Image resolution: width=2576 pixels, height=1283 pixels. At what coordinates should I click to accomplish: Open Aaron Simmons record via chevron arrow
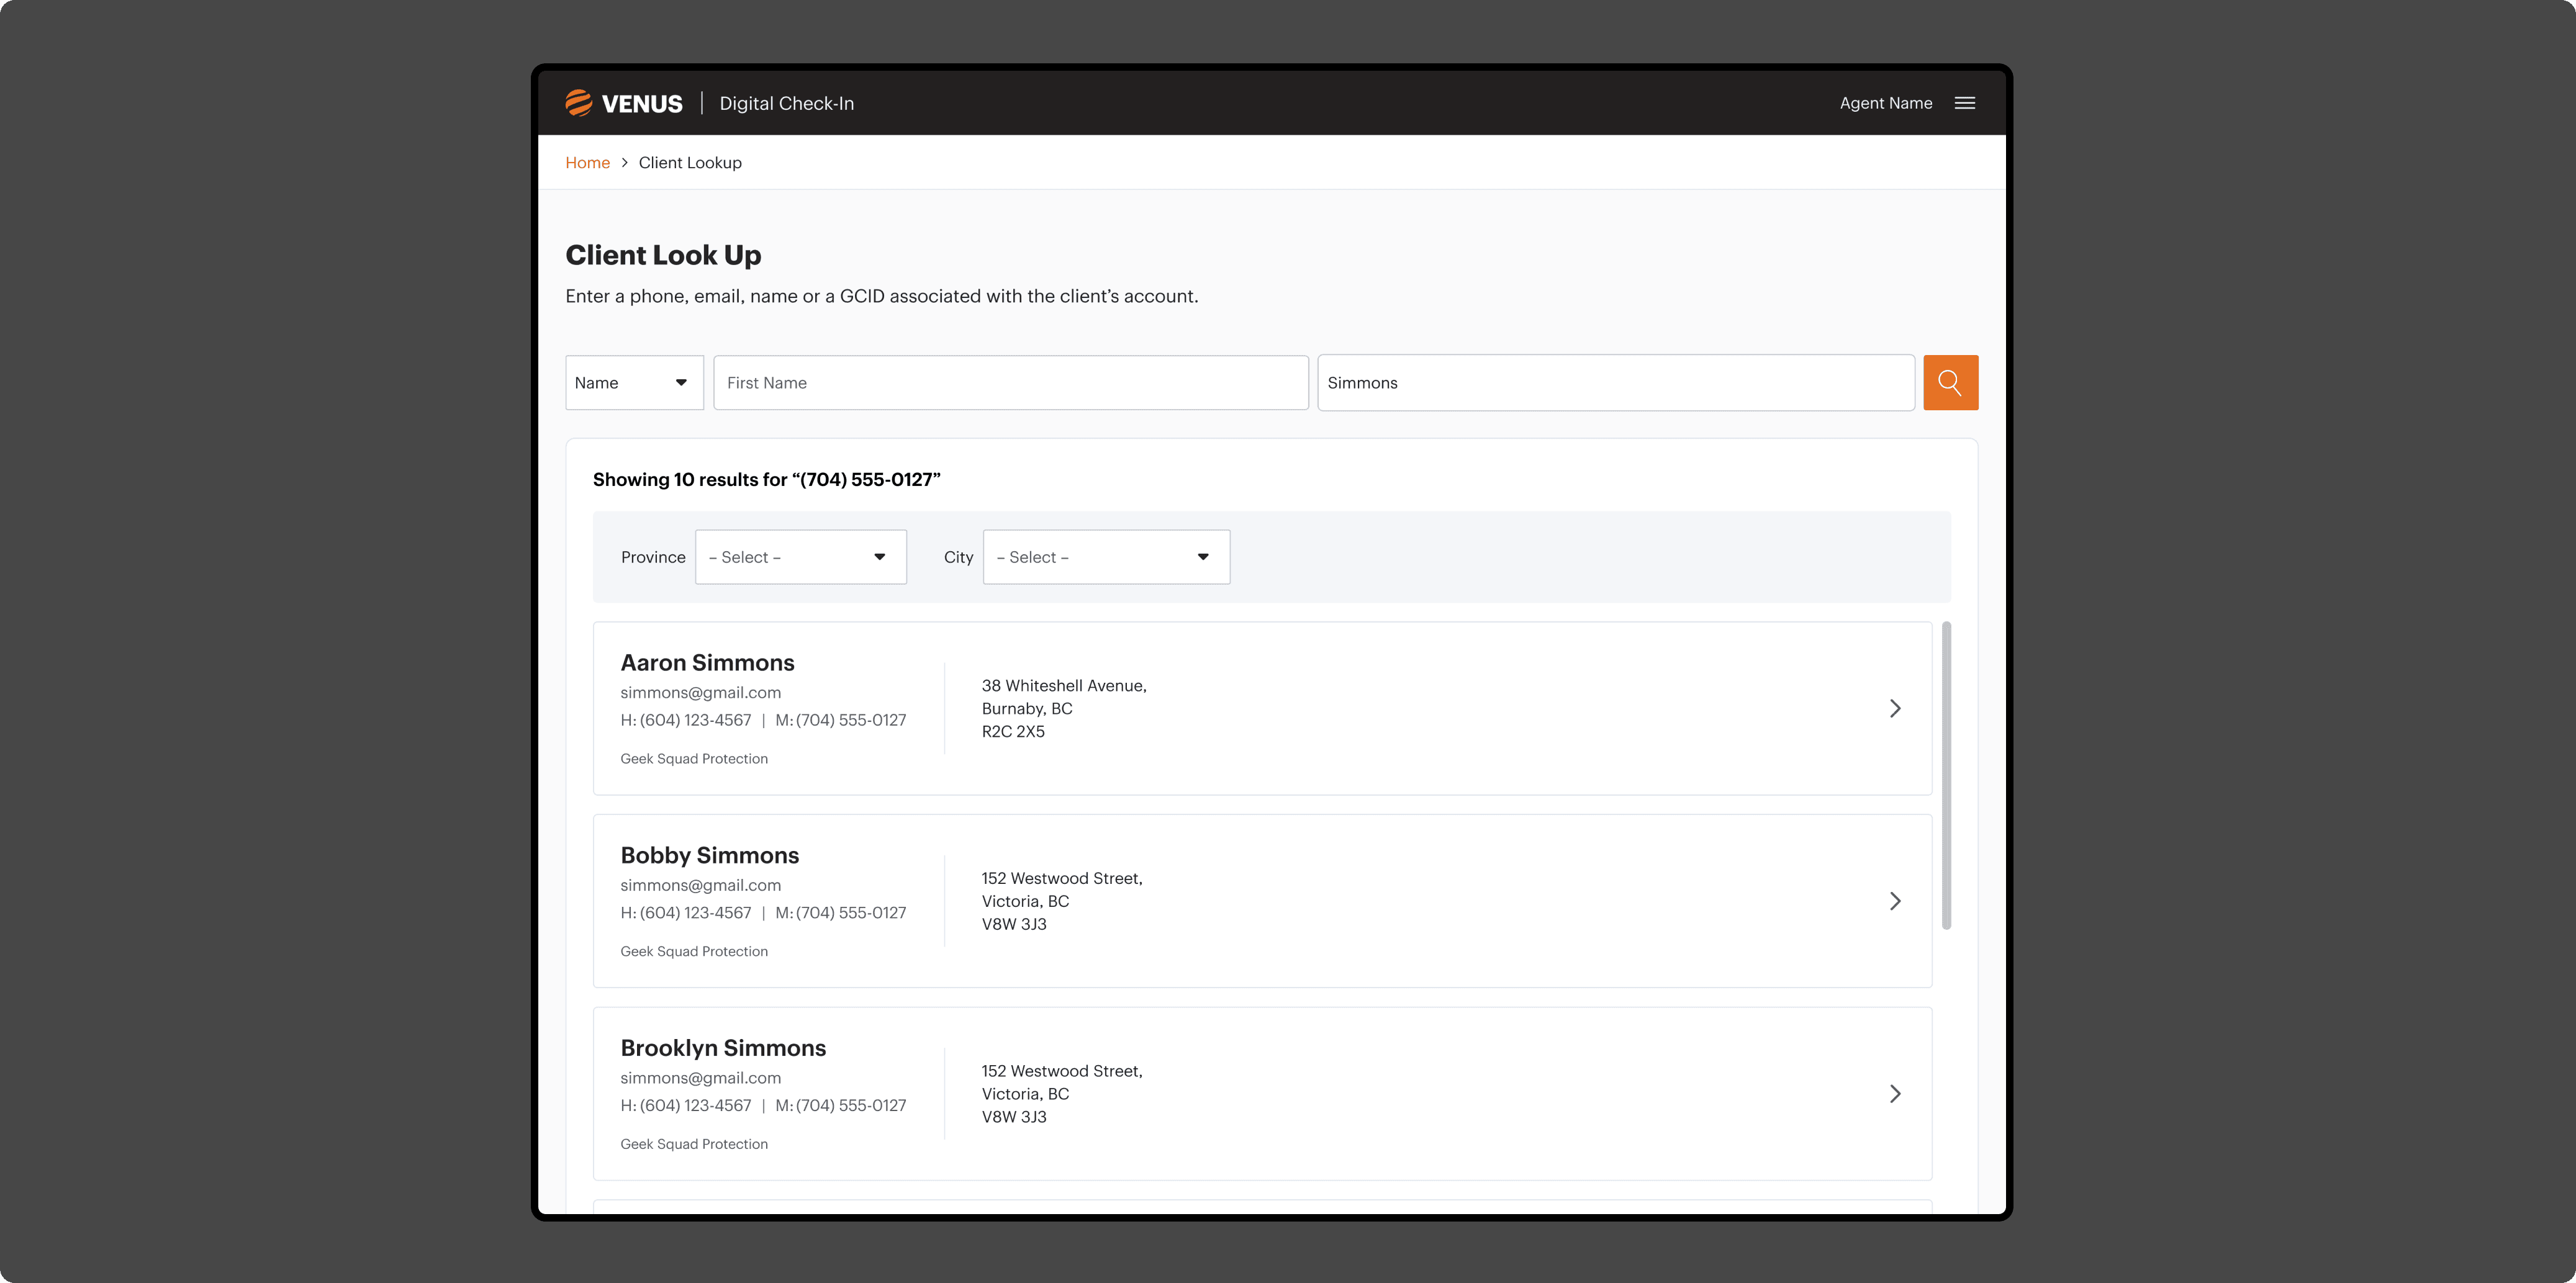click(x=1894, y=708)
